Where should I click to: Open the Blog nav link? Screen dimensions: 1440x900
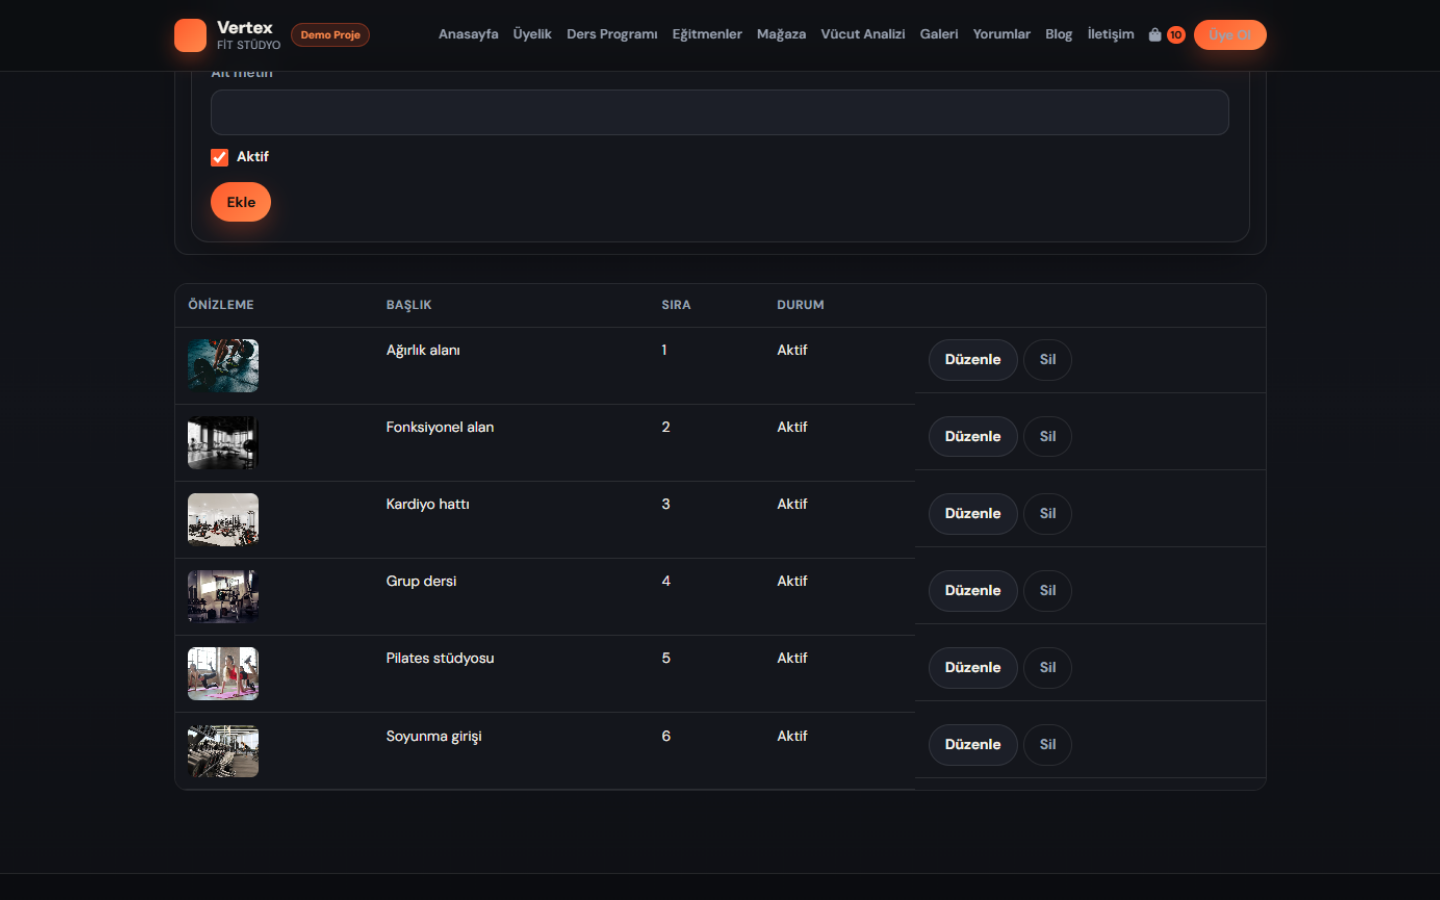point(1059,34)
